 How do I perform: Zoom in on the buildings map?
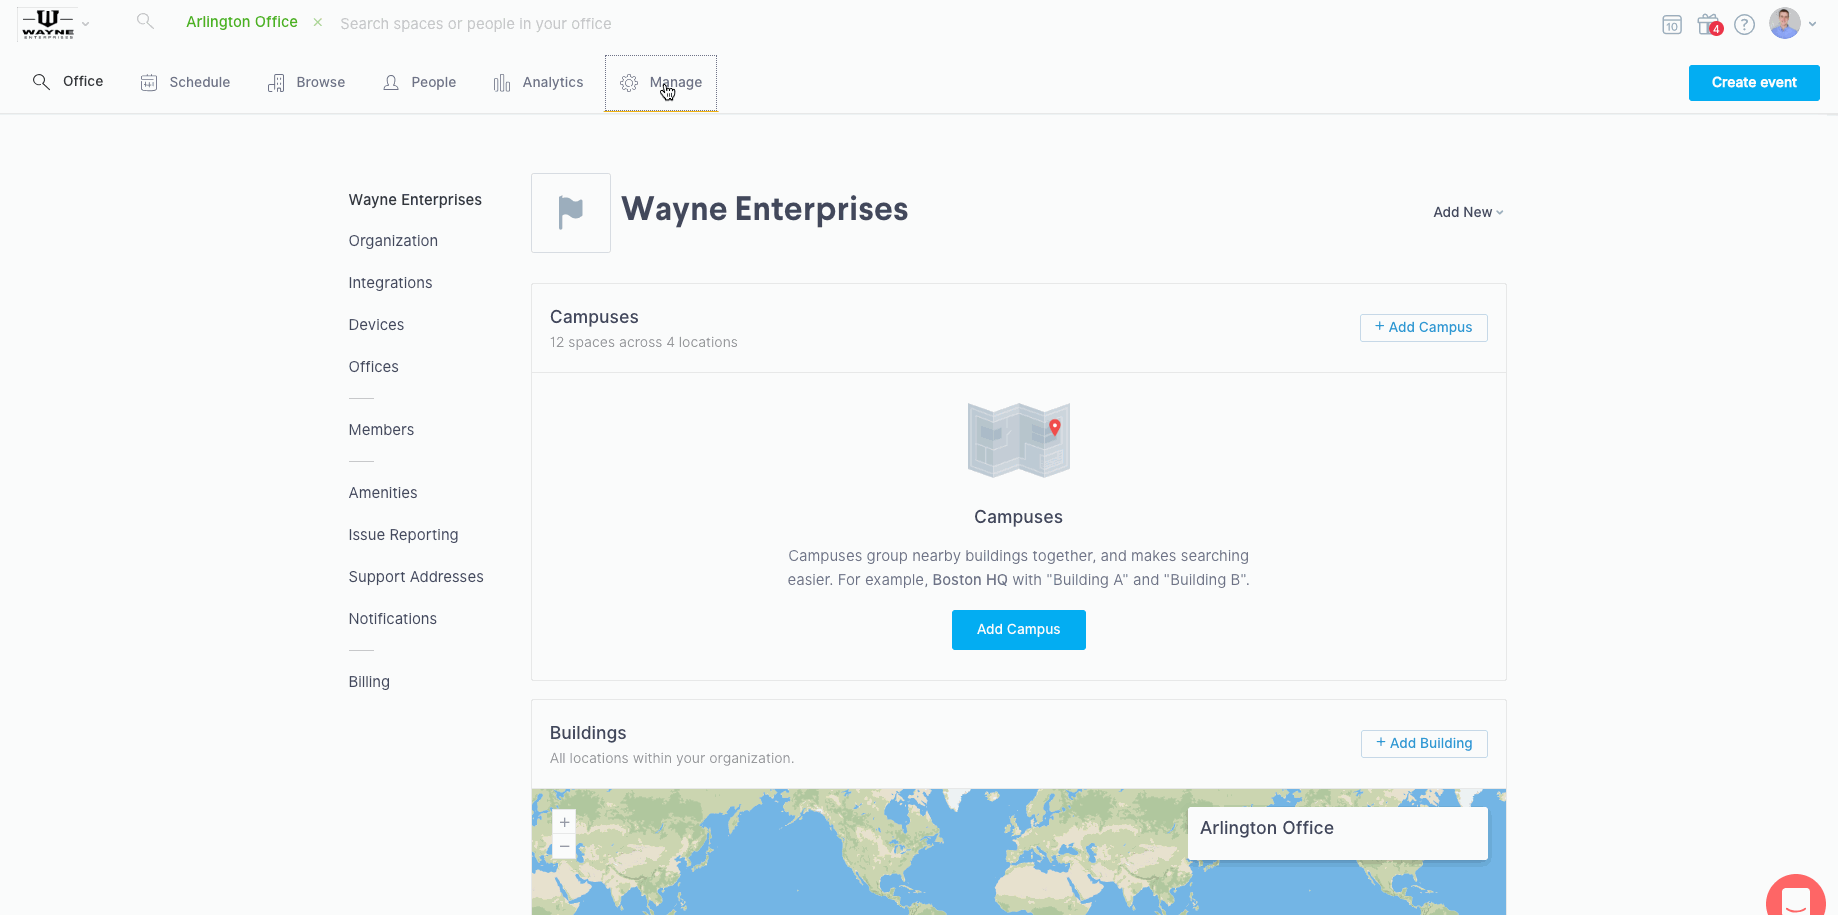[564, 822]
